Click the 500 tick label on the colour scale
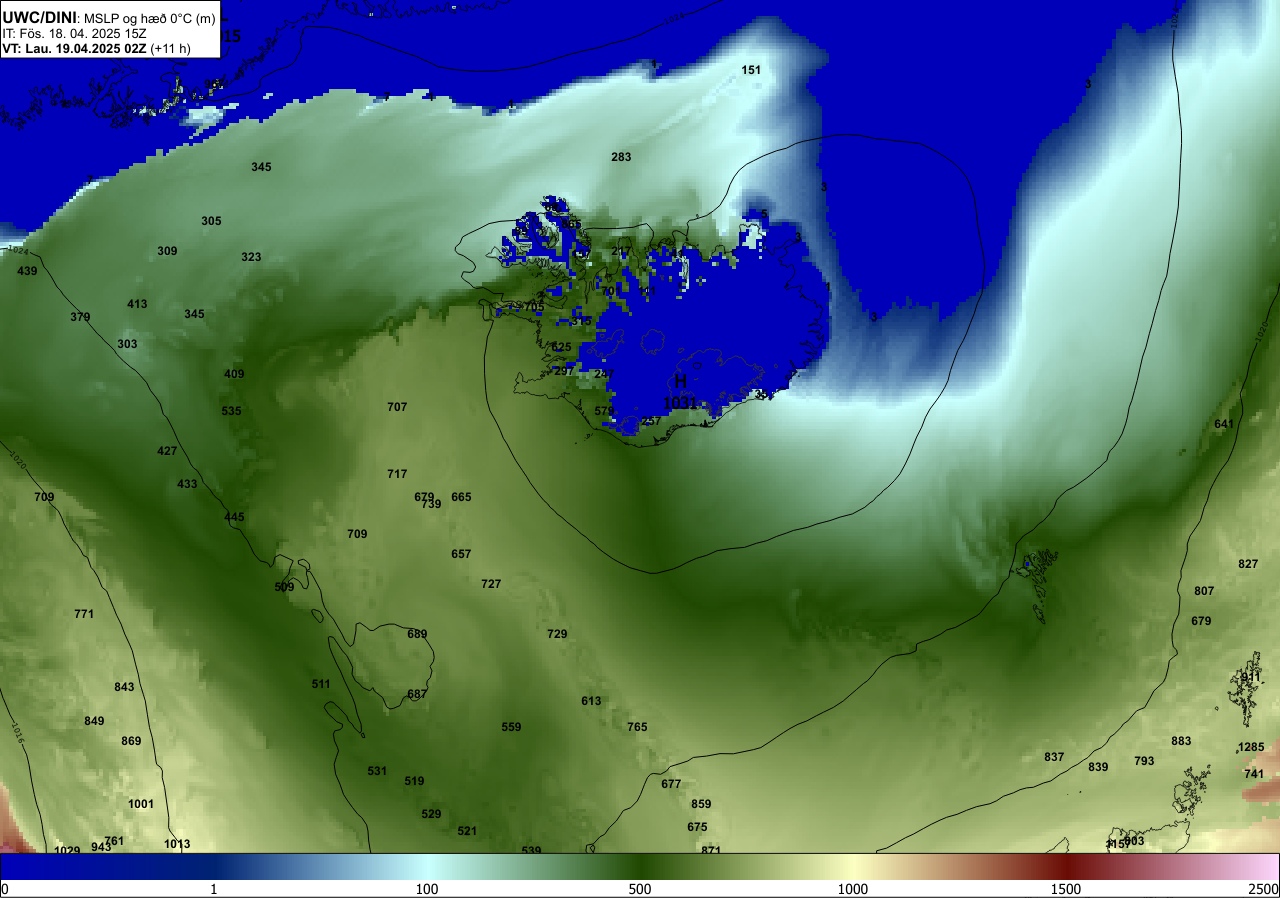Viewport: 1280px width, 898px height. click(640, 889)
